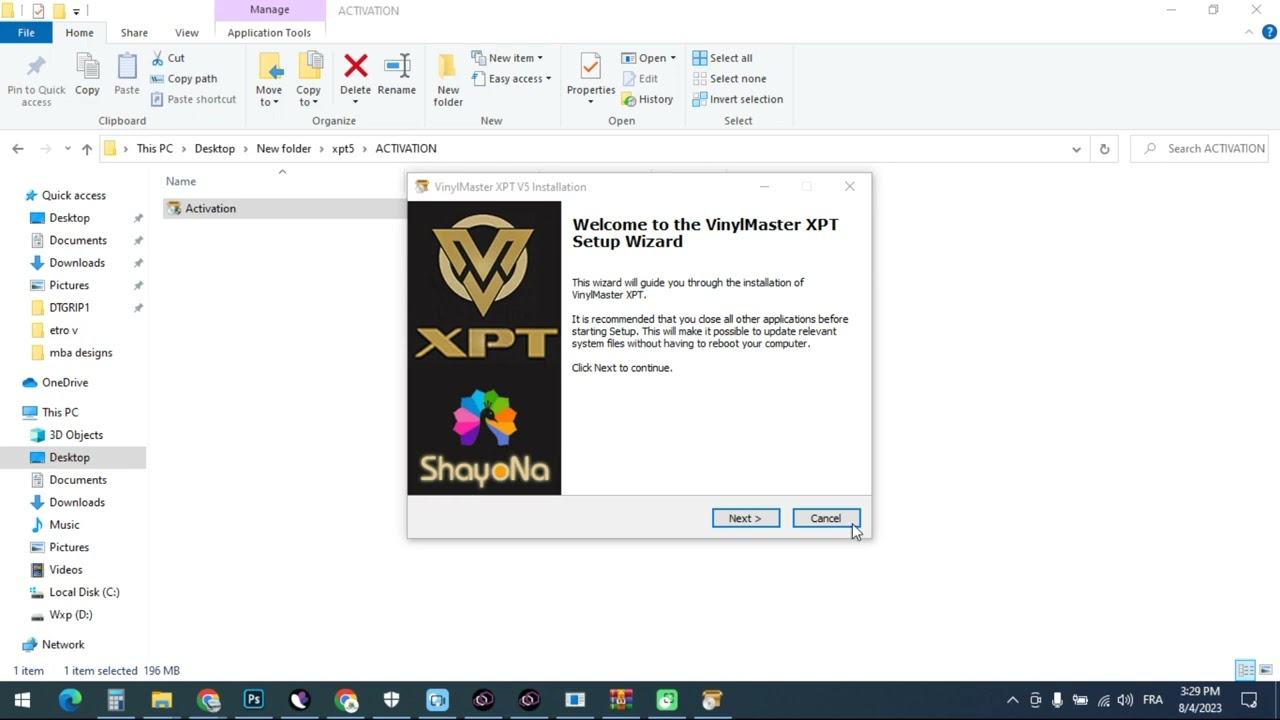Image resolution: width=1280 pixels, height=720 pixels.
Task: Open the Windows Start menu
Action: (22, 700)
